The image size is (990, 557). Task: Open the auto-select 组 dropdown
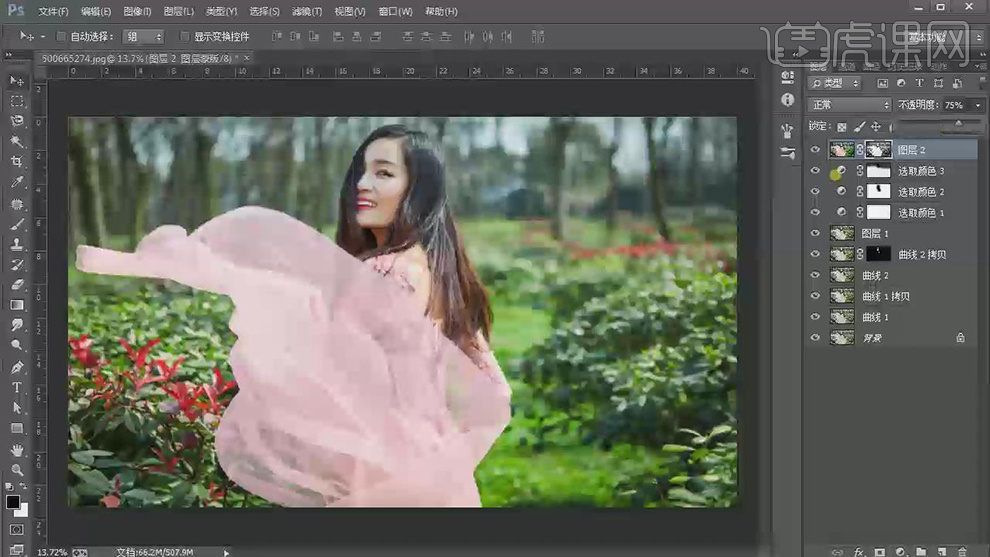(x=142, y=37)
